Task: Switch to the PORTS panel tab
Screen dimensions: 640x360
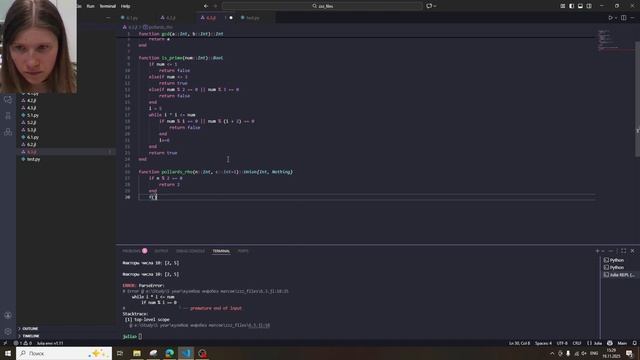Action: point(243,251)
